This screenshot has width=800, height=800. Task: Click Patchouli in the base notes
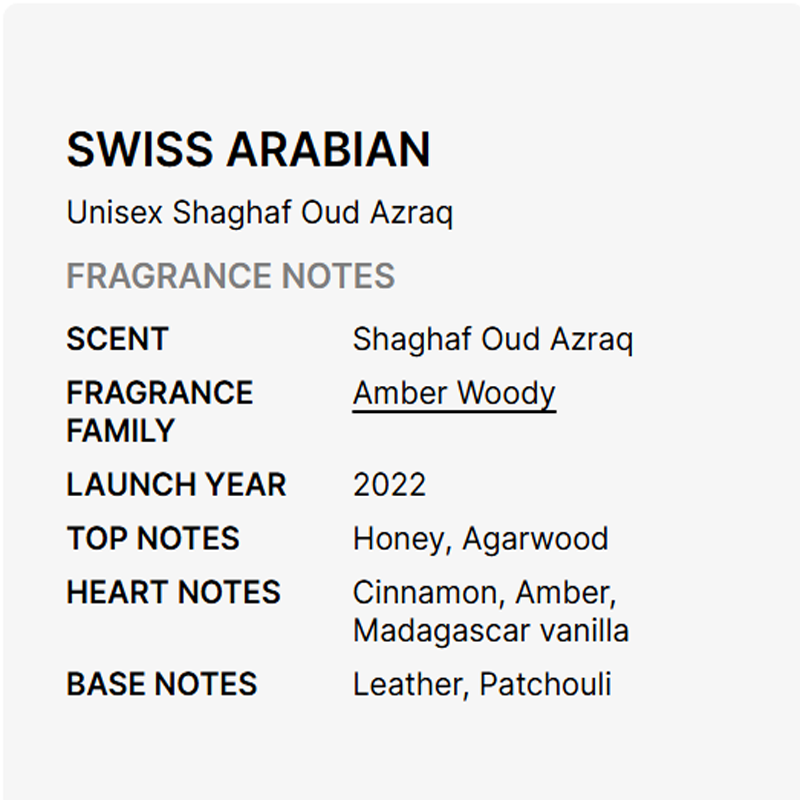(545, 685)
